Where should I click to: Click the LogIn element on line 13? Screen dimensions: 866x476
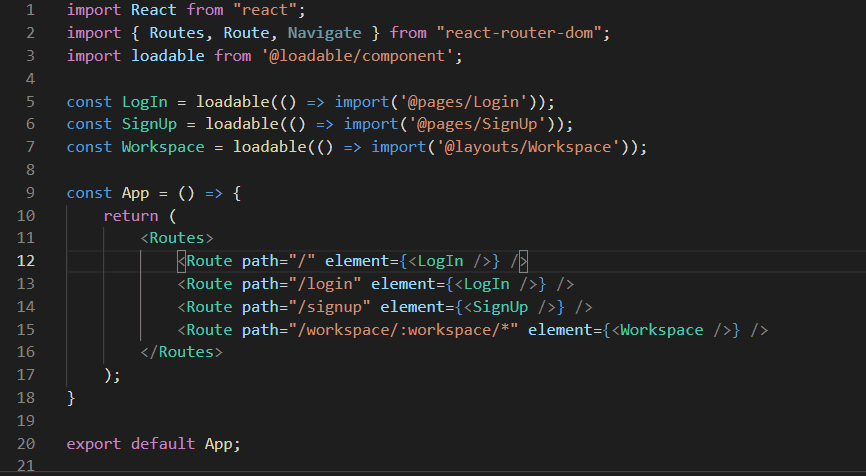[487, 284]
